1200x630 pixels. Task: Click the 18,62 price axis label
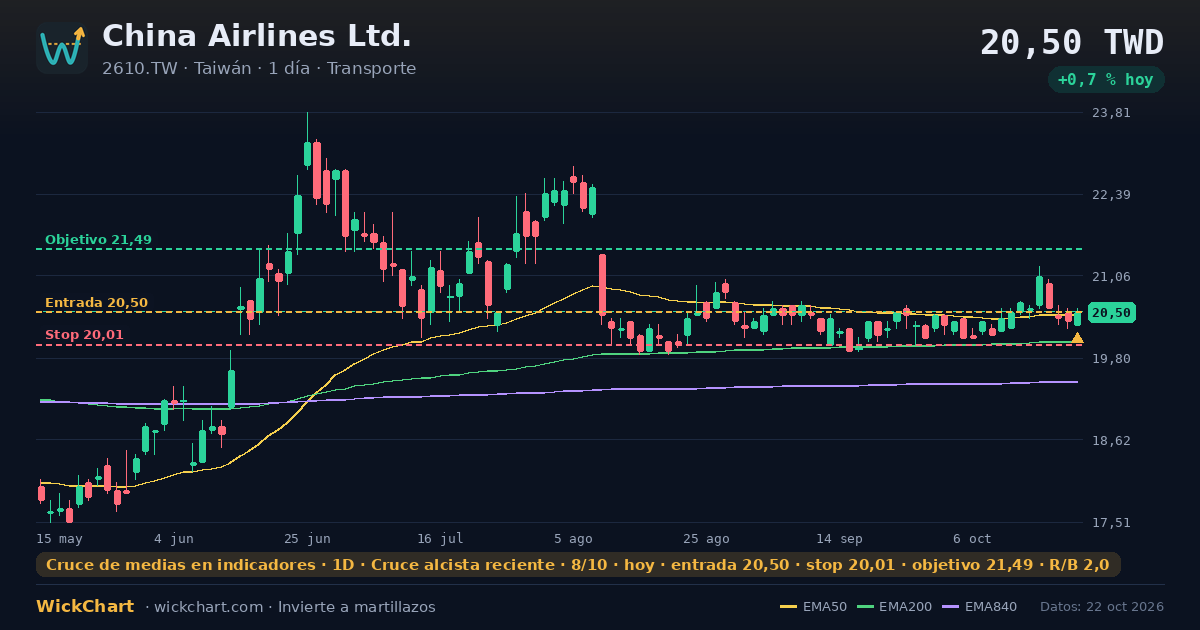[x=1111, y=441]
